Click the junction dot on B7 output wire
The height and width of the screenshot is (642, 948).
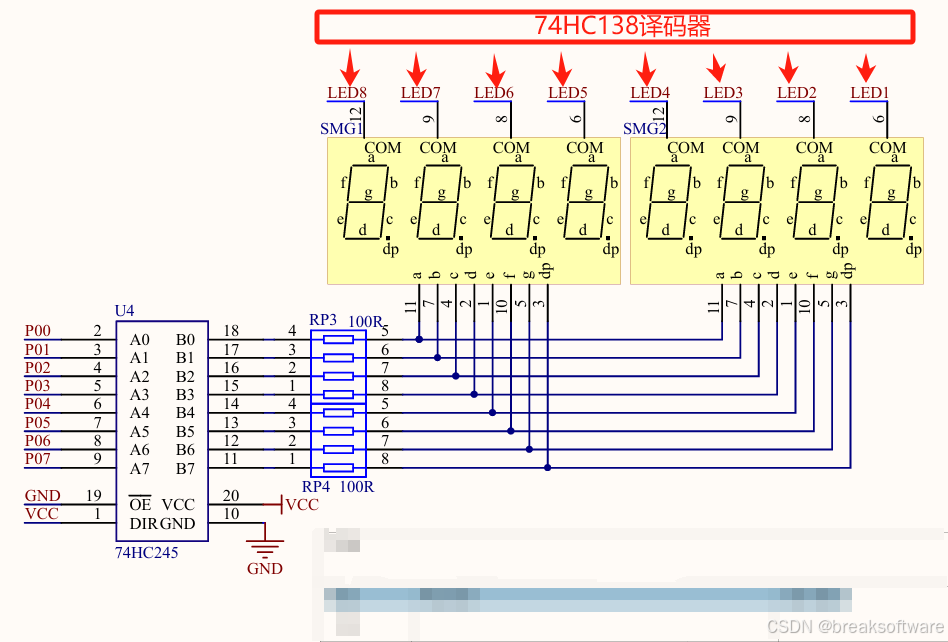(547, 468)
